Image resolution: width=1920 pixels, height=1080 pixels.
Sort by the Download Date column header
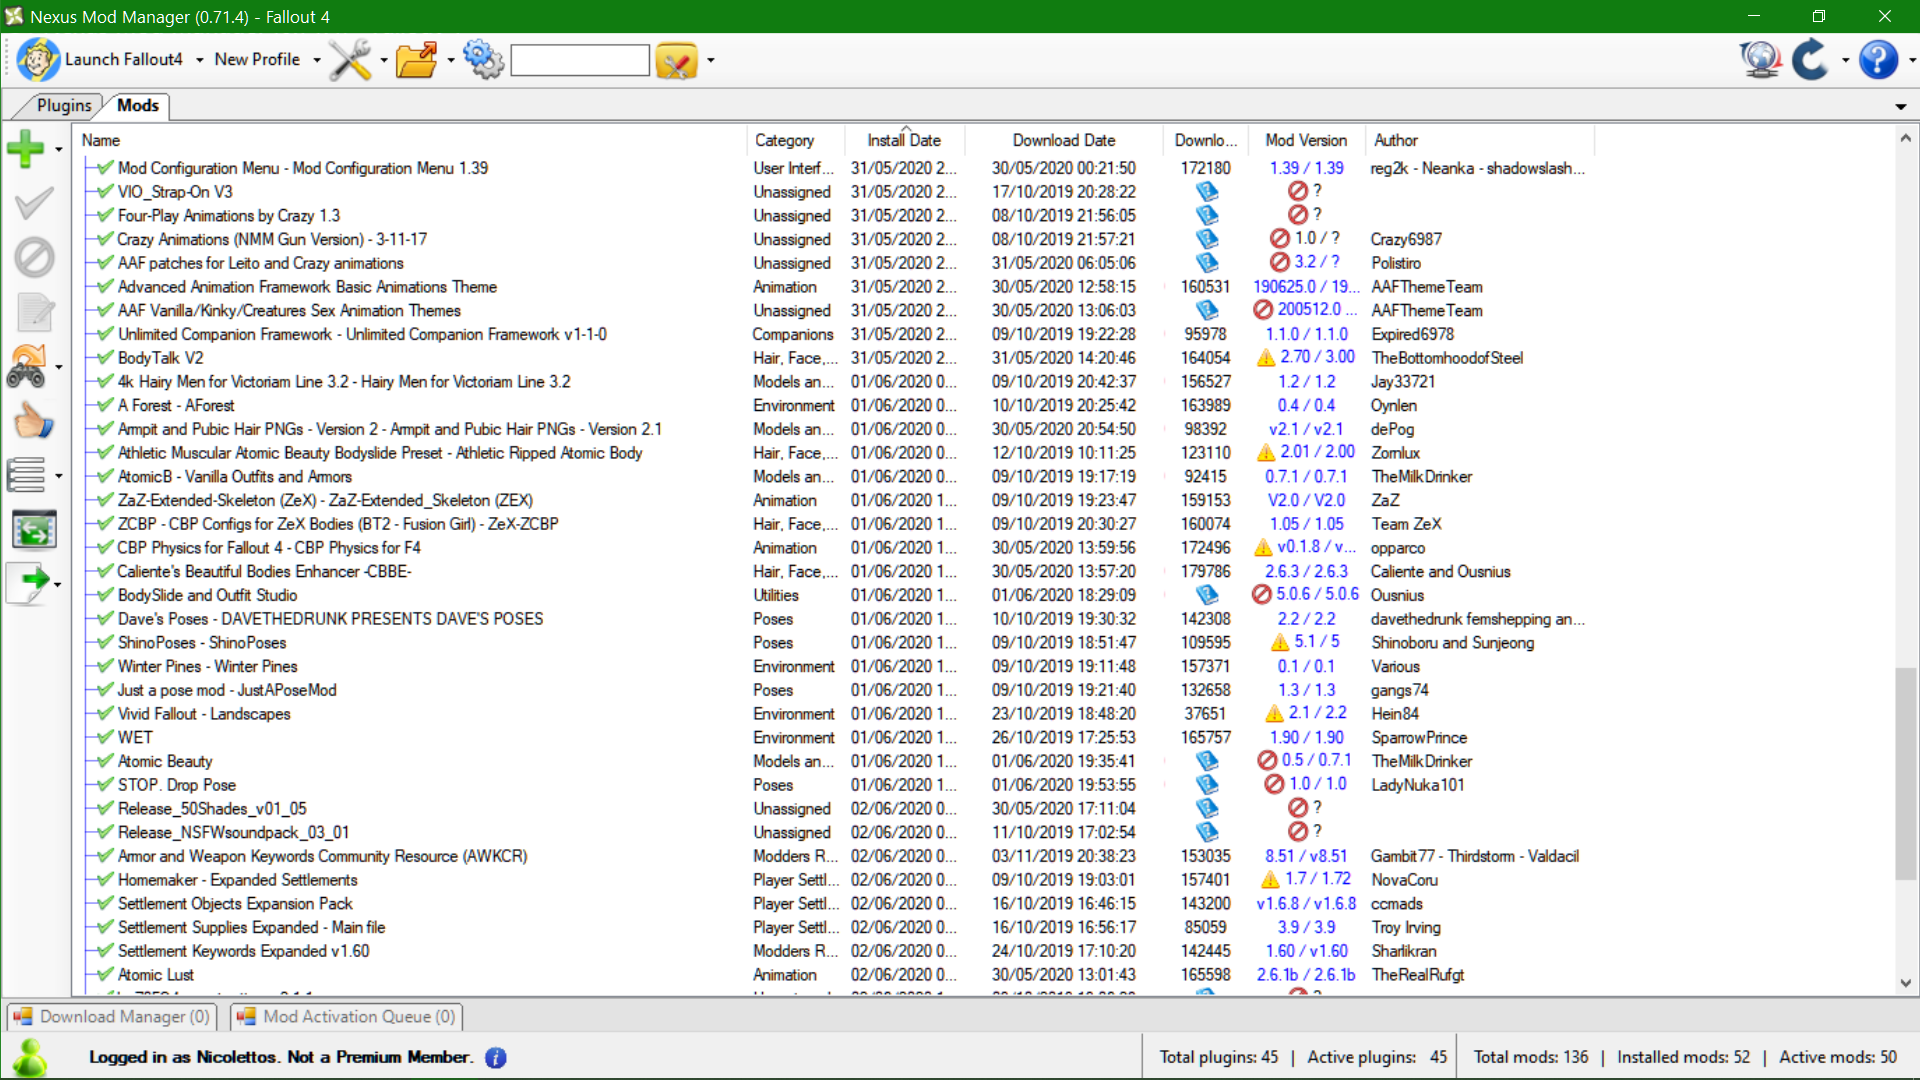[x=1063, y=140]
